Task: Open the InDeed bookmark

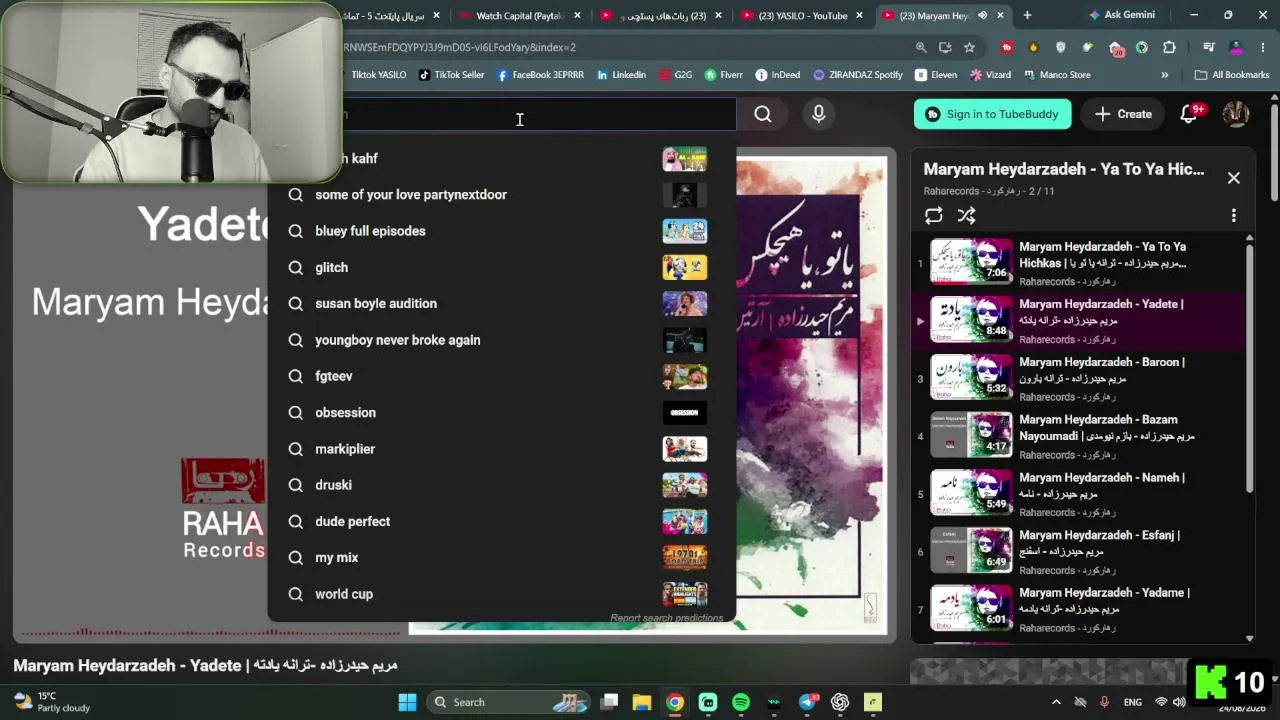Action: (778, 75)
